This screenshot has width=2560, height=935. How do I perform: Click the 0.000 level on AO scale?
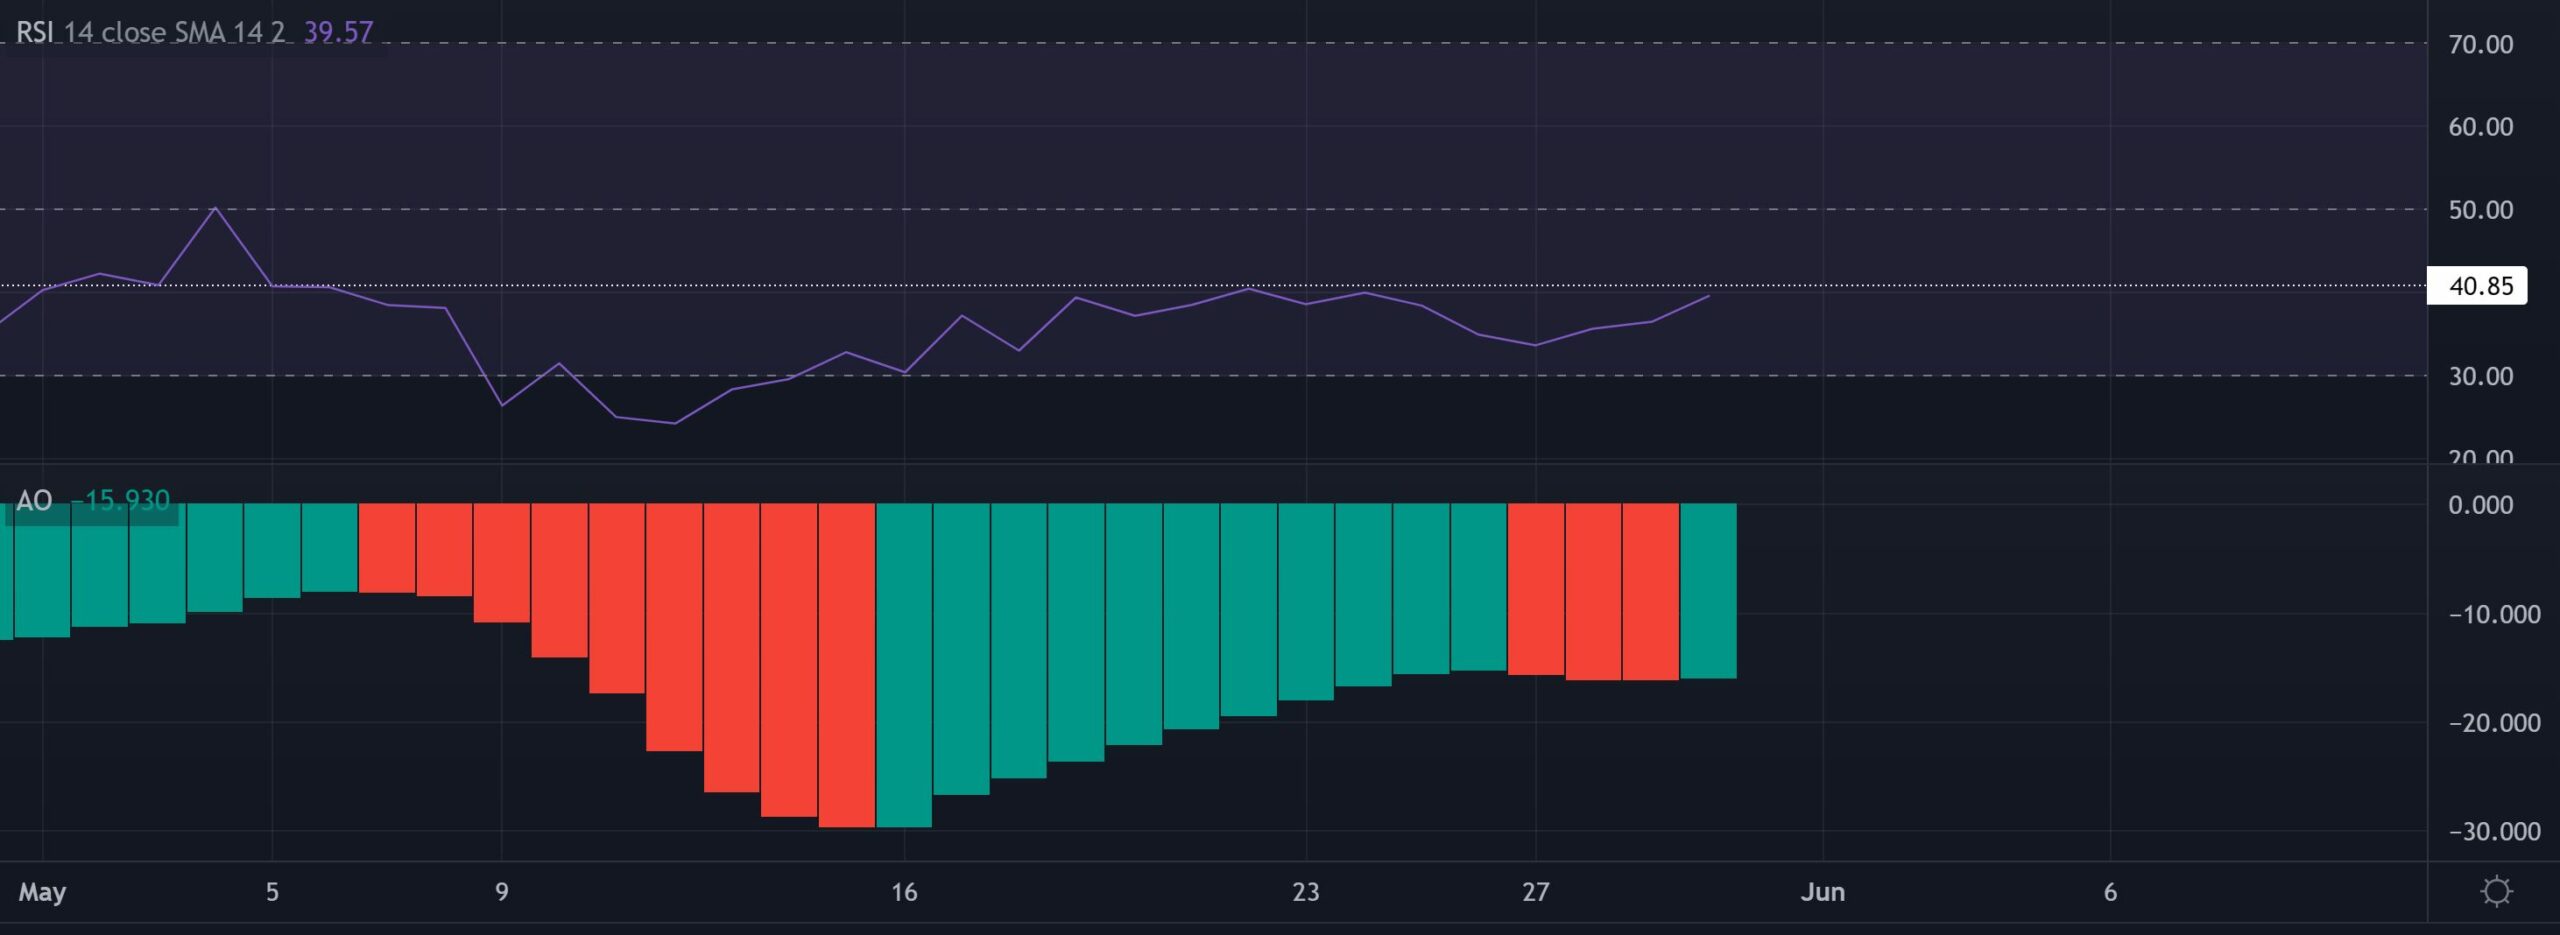[2484, 505]
